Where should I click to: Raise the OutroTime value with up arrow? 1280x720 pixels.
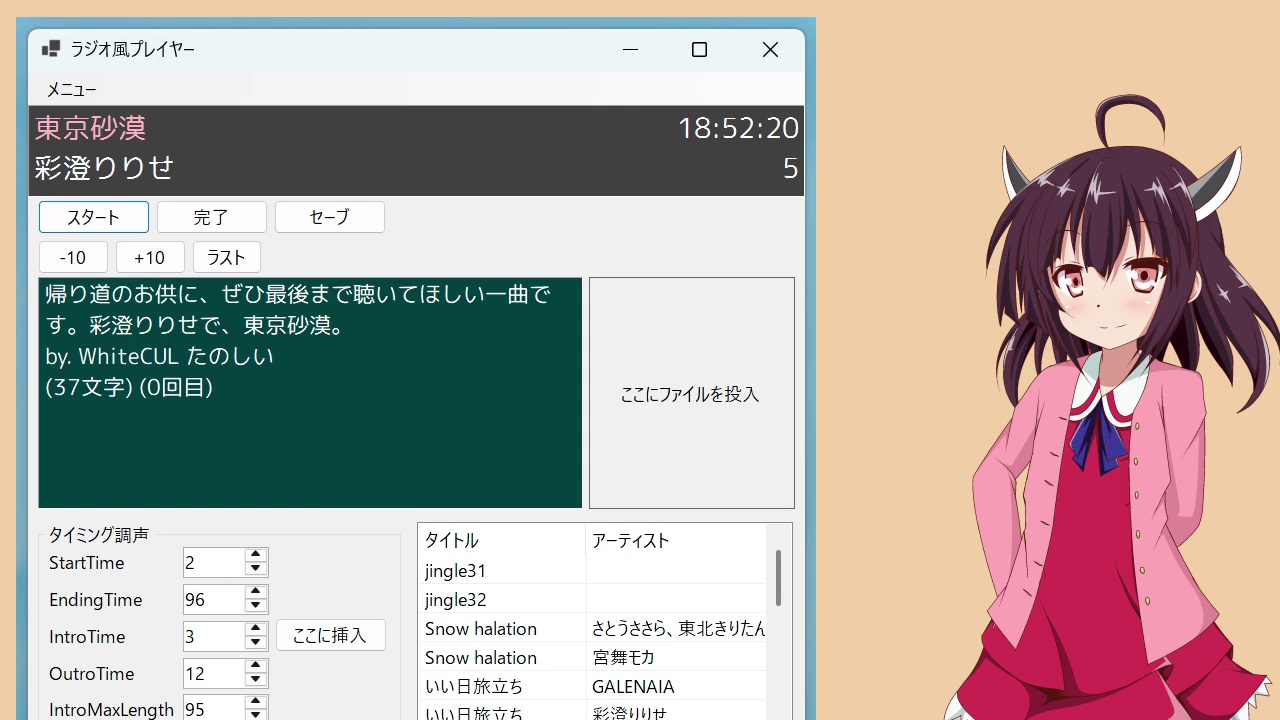[256, 666]
